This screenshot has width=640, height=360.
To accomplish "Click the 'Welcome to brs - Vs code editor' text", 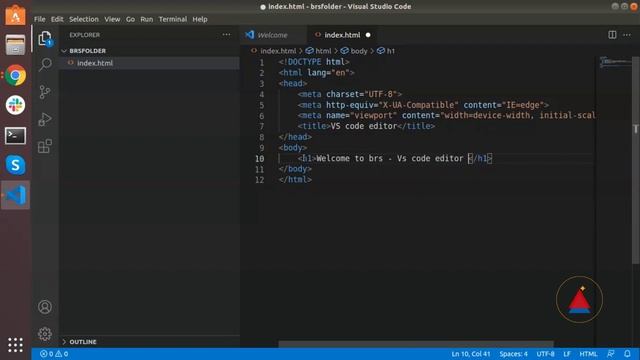I will (390, 158).
